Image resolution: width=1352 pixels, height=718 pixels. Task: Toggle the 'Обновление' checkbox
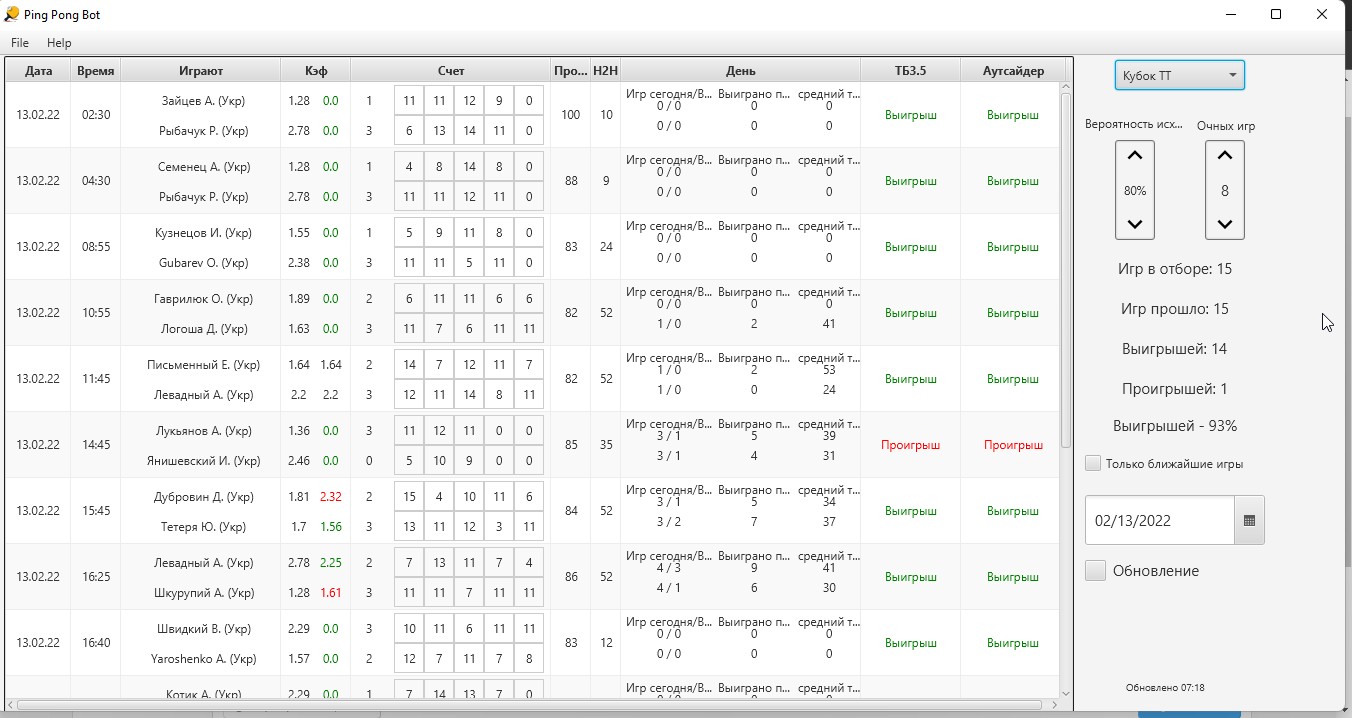1096,571
